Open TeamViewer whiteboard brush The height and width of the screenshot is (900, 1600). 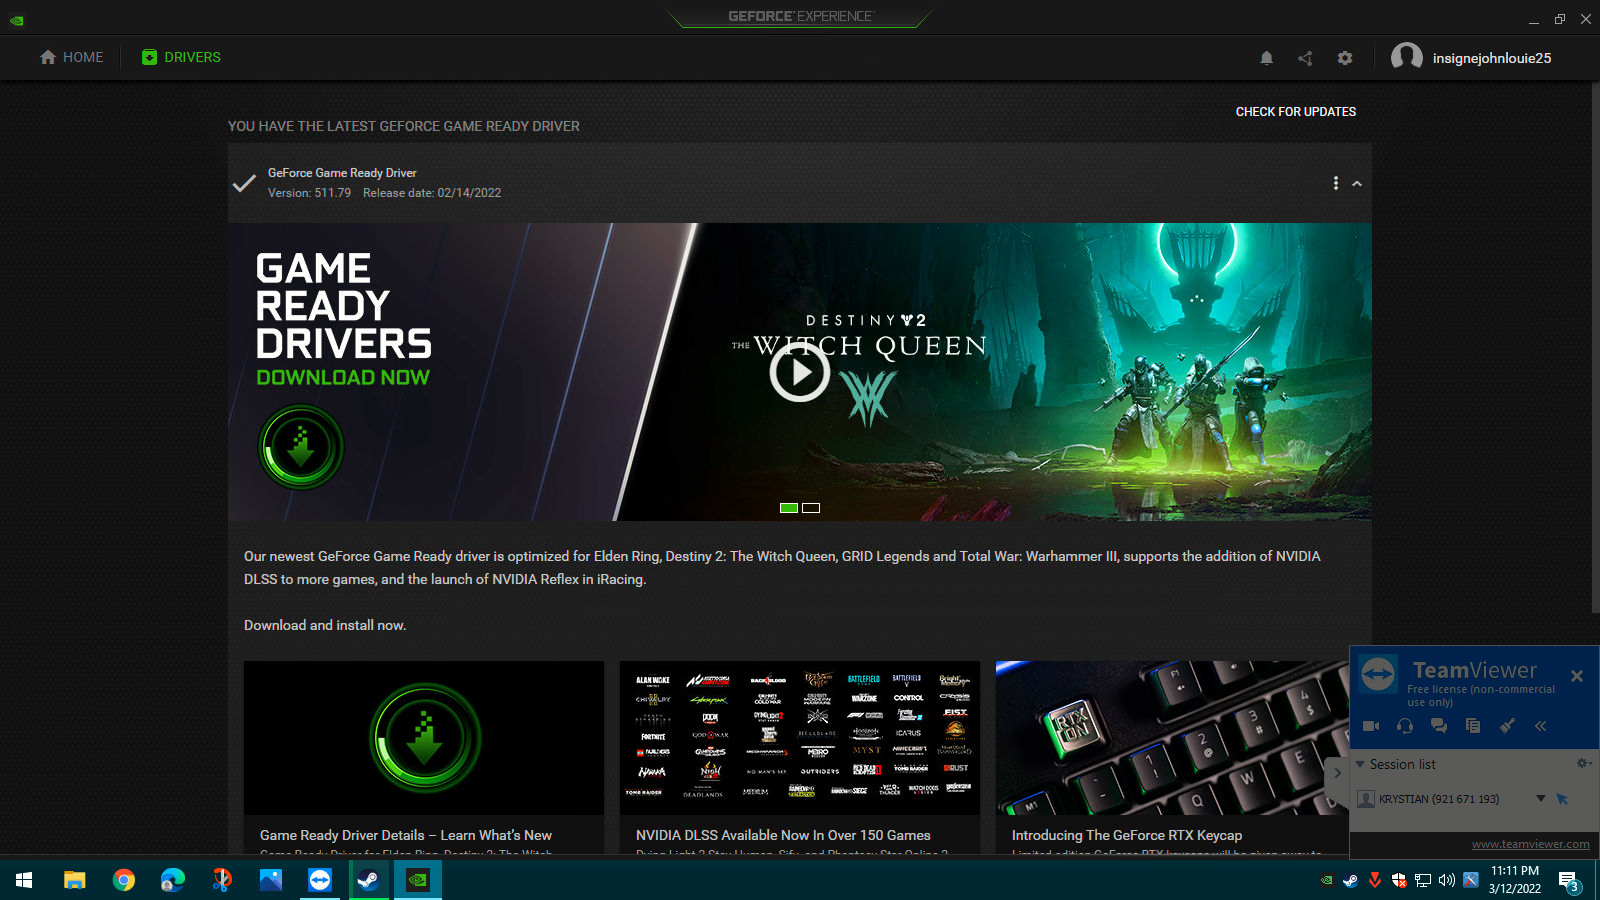[x=1507, y=726]
